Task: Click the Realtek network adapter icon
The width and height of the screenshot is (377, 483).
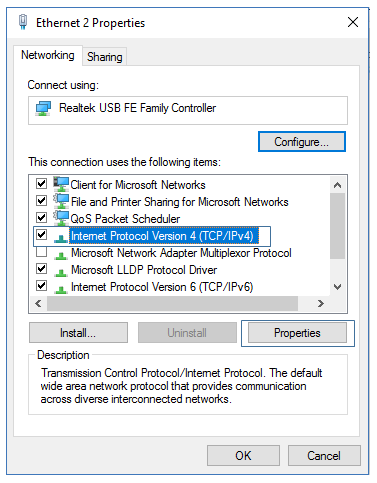Action: 43,109
